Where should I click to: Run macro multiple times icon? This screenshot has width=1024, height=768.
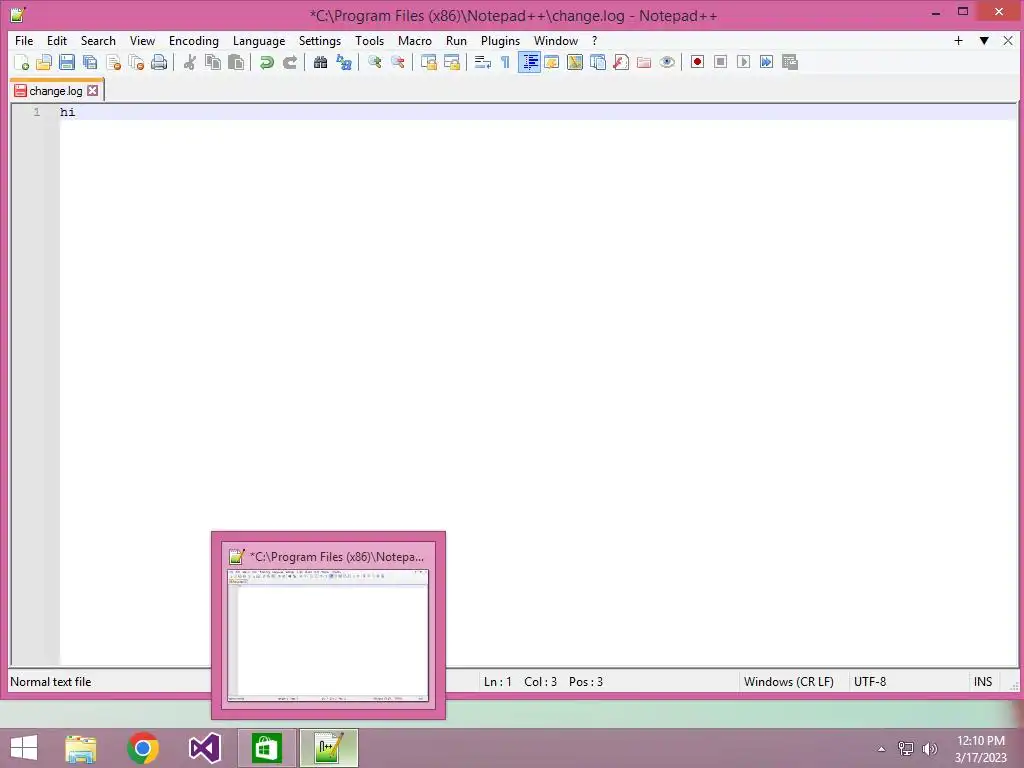[x=767, y=62]
